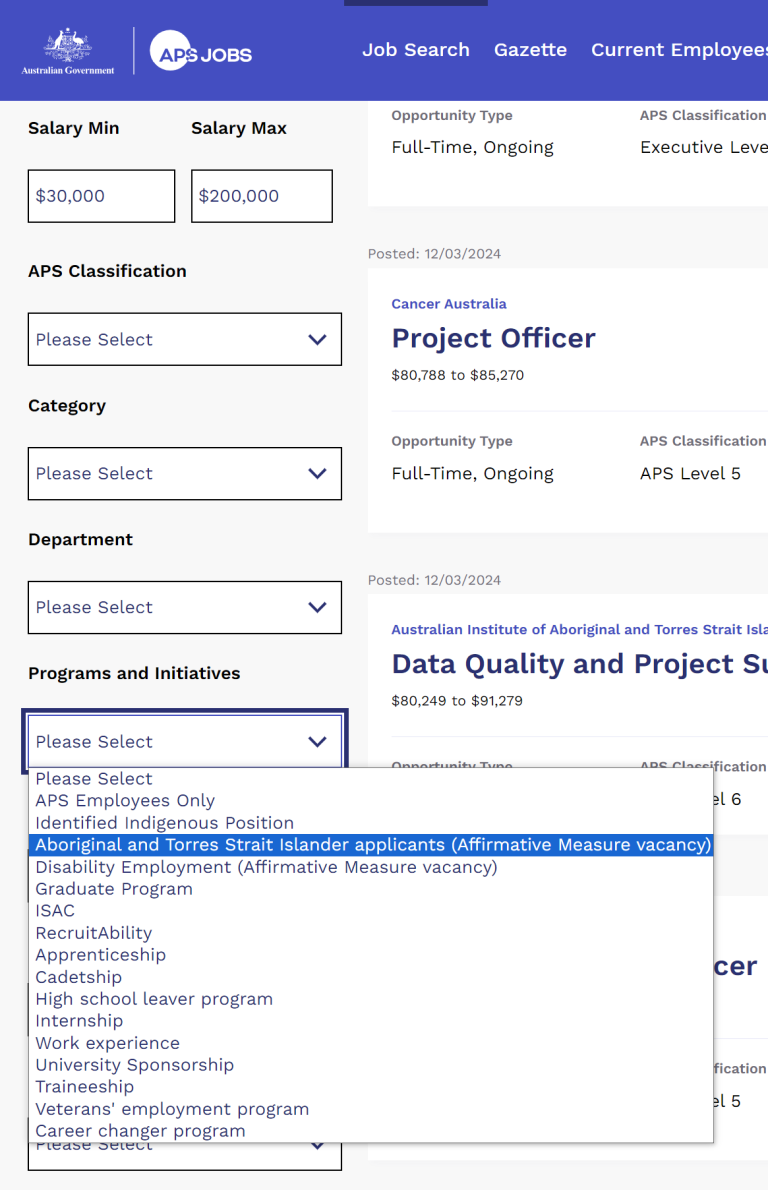The height and width of the screenshot is (1190, 768).
Task: Click the '$80,249 to $91,279' salary text
Action: tap(457, 700)
